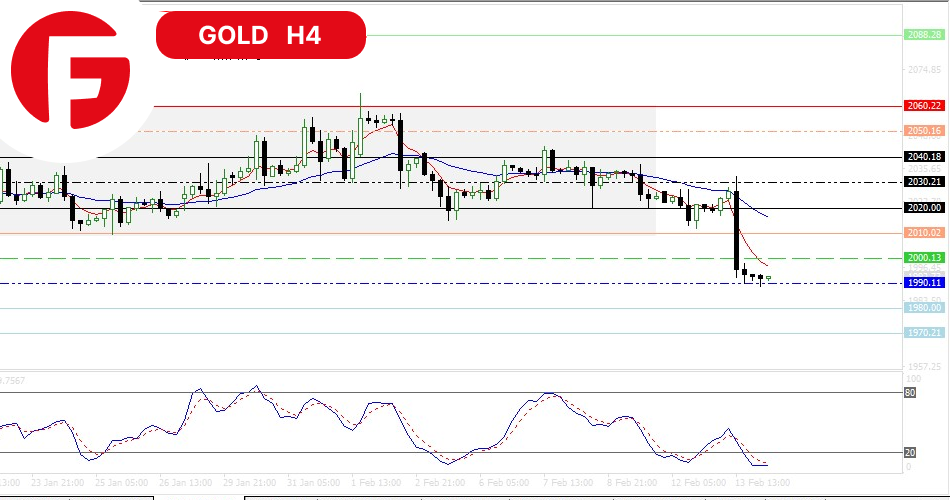Click the GOLD H4 title badge
This screenshot has width=950, height=500.
[x=260, y=35]
